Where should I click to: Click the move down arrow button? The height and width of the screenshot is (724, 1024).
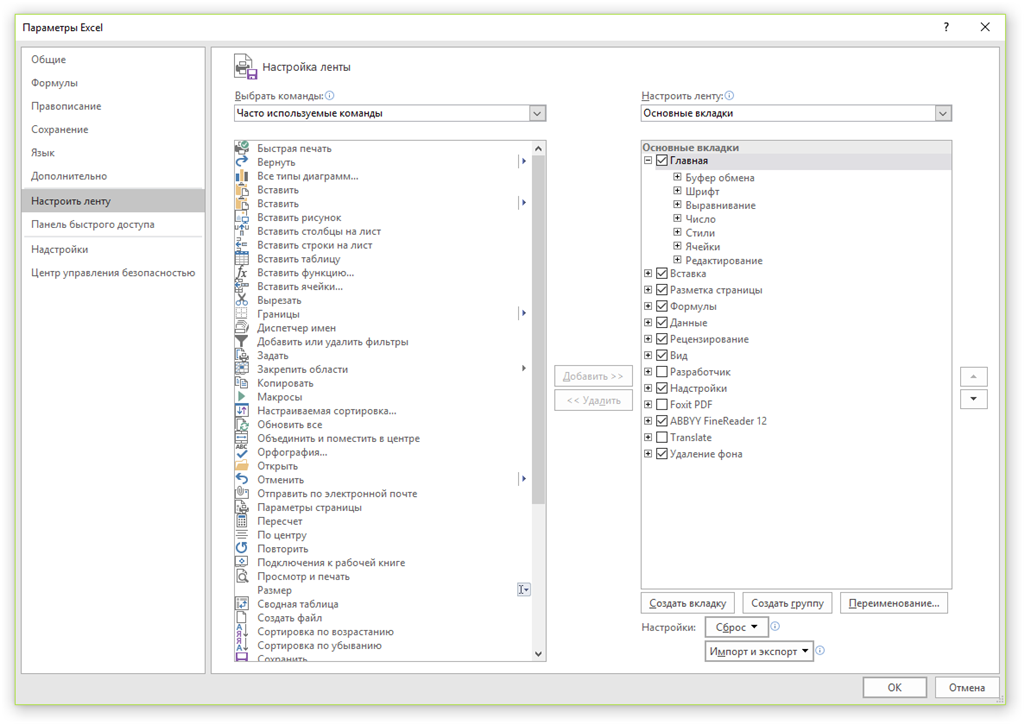pyautogui.click(x=973, y=399)
